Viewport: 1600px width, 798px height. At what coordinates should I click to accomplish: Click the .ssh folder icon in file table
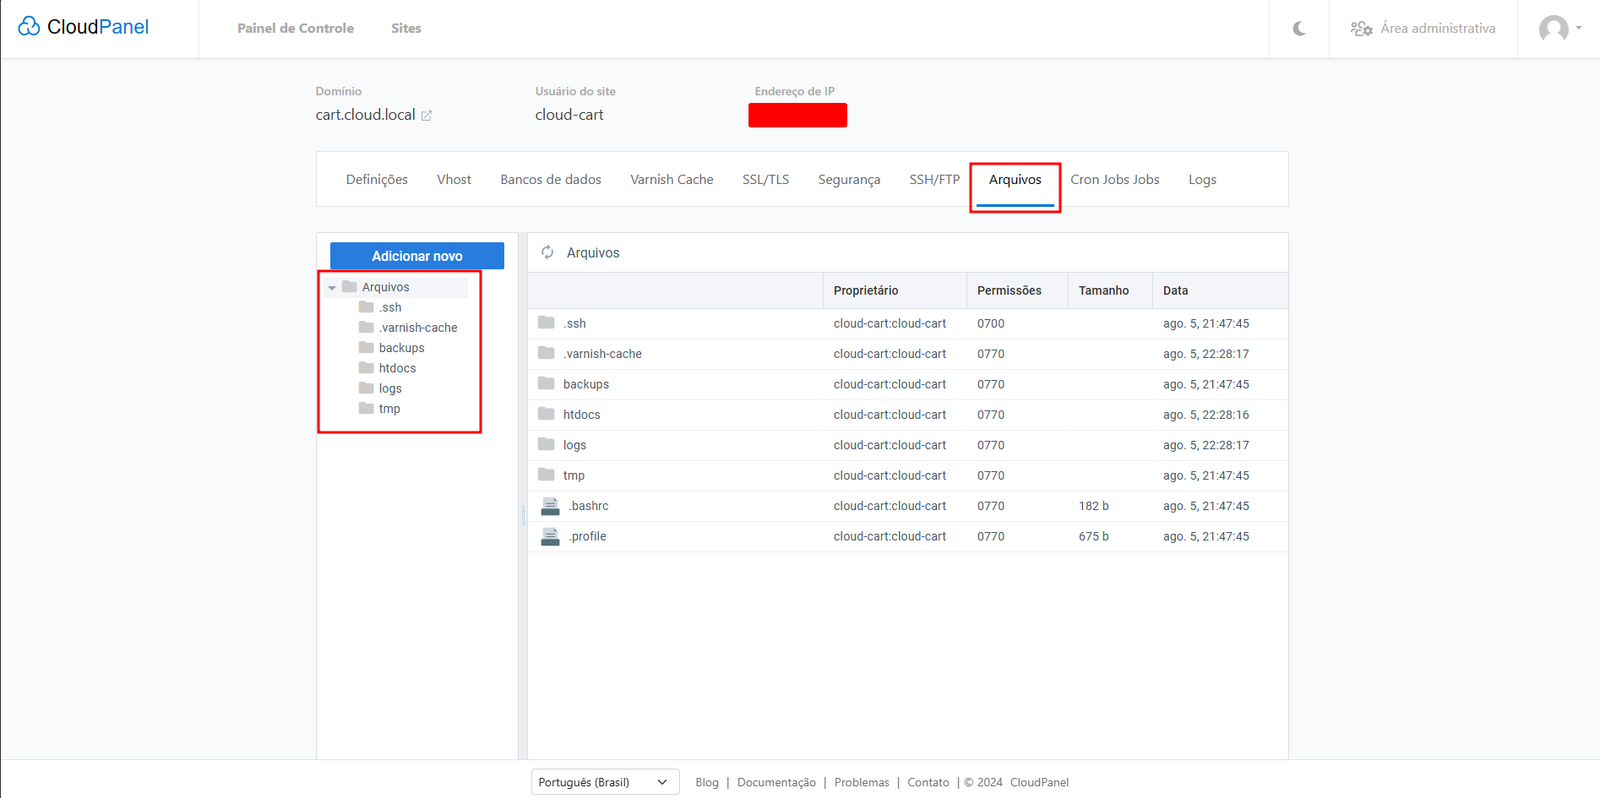546,323
